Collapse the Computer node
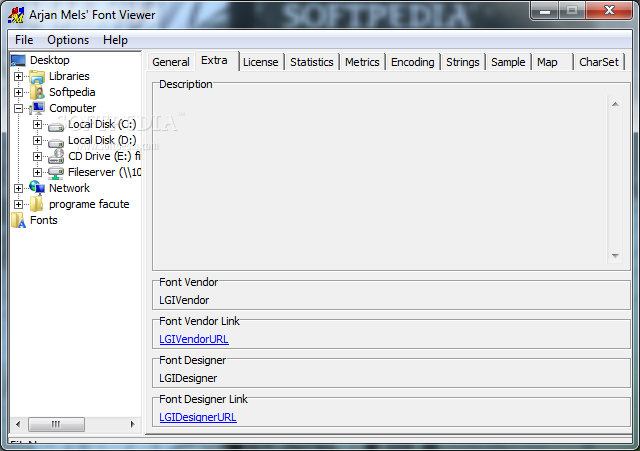Viewport: 640px width, 451px height. (18, 108)
